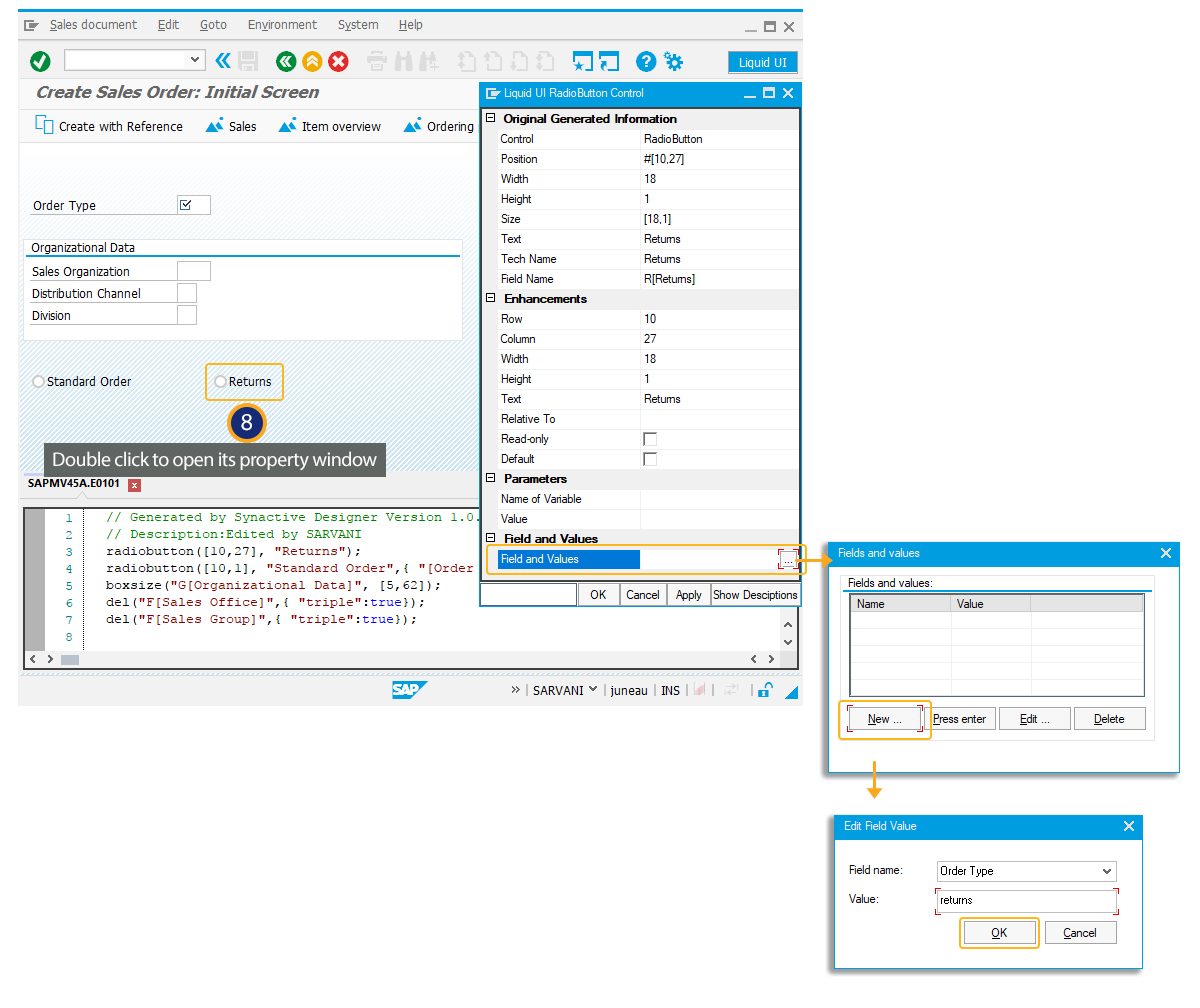Viewport: 1200px width, 1008px height.
Task: Collapse the Field and Values section
Action: [490, 539]
